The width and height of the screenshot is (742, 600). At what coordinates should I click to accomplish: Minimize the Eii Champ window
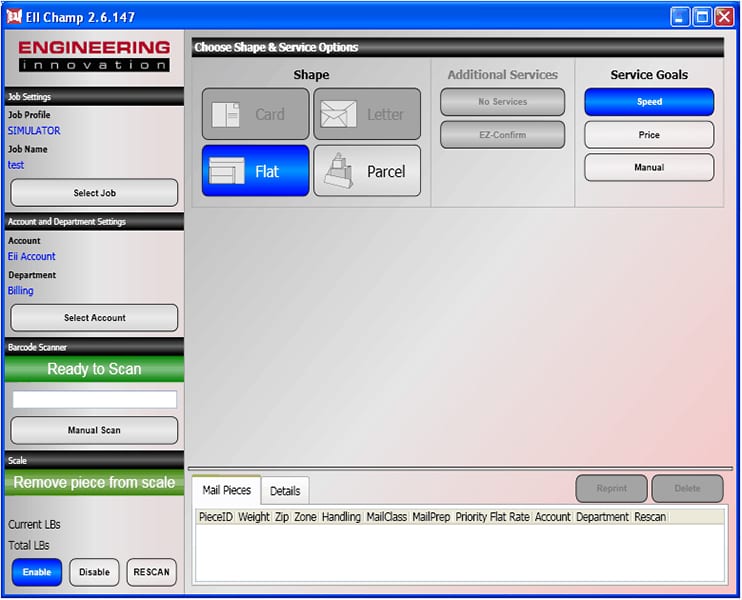click(680, 18)
